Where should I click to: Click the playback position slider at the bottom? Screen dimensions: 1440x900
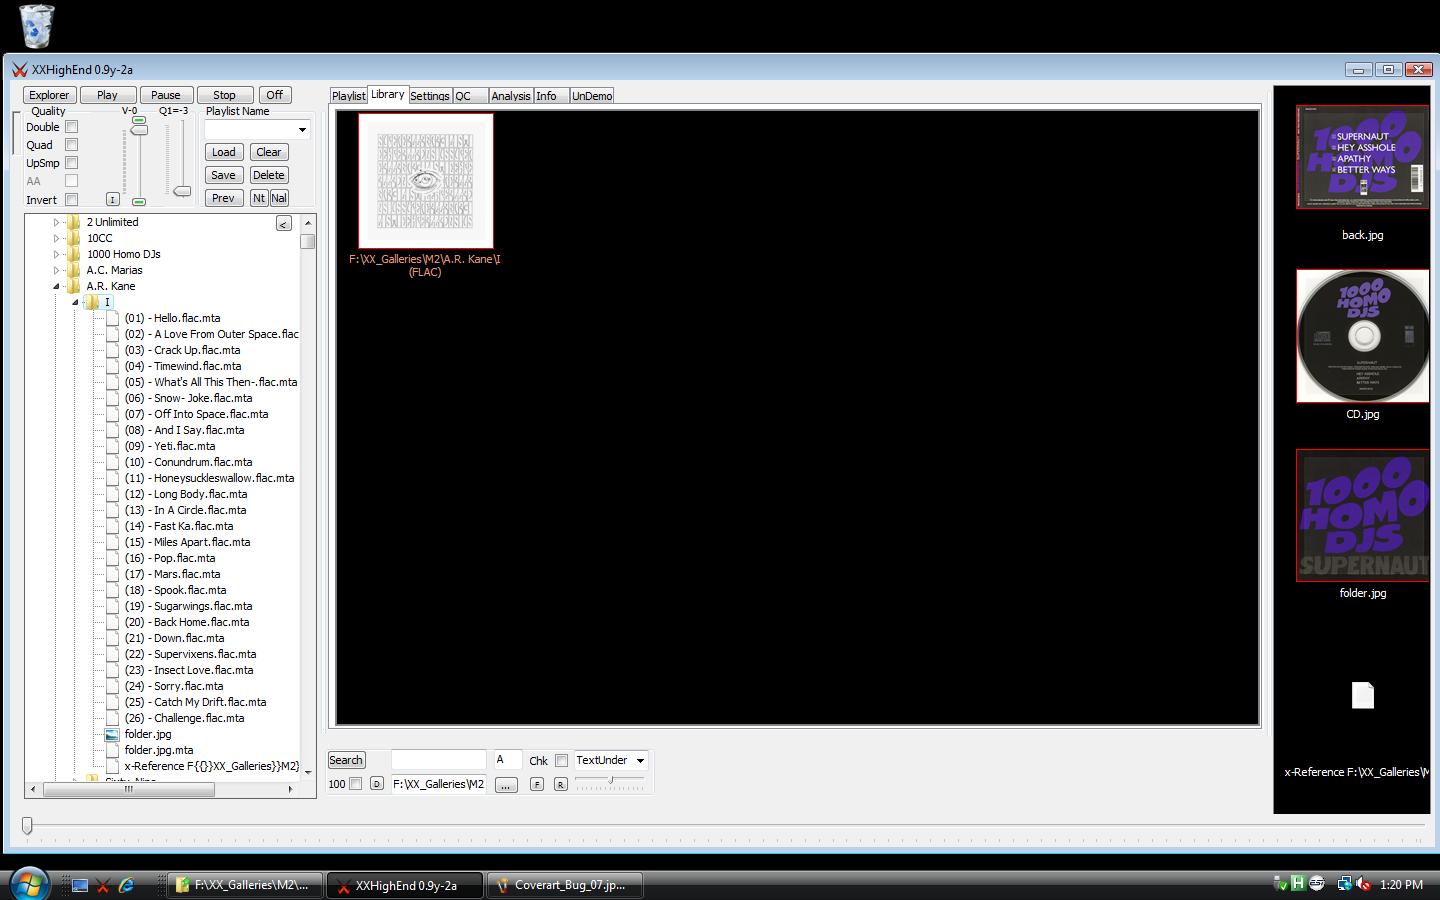pyautogui.click(x=27, y=825)
